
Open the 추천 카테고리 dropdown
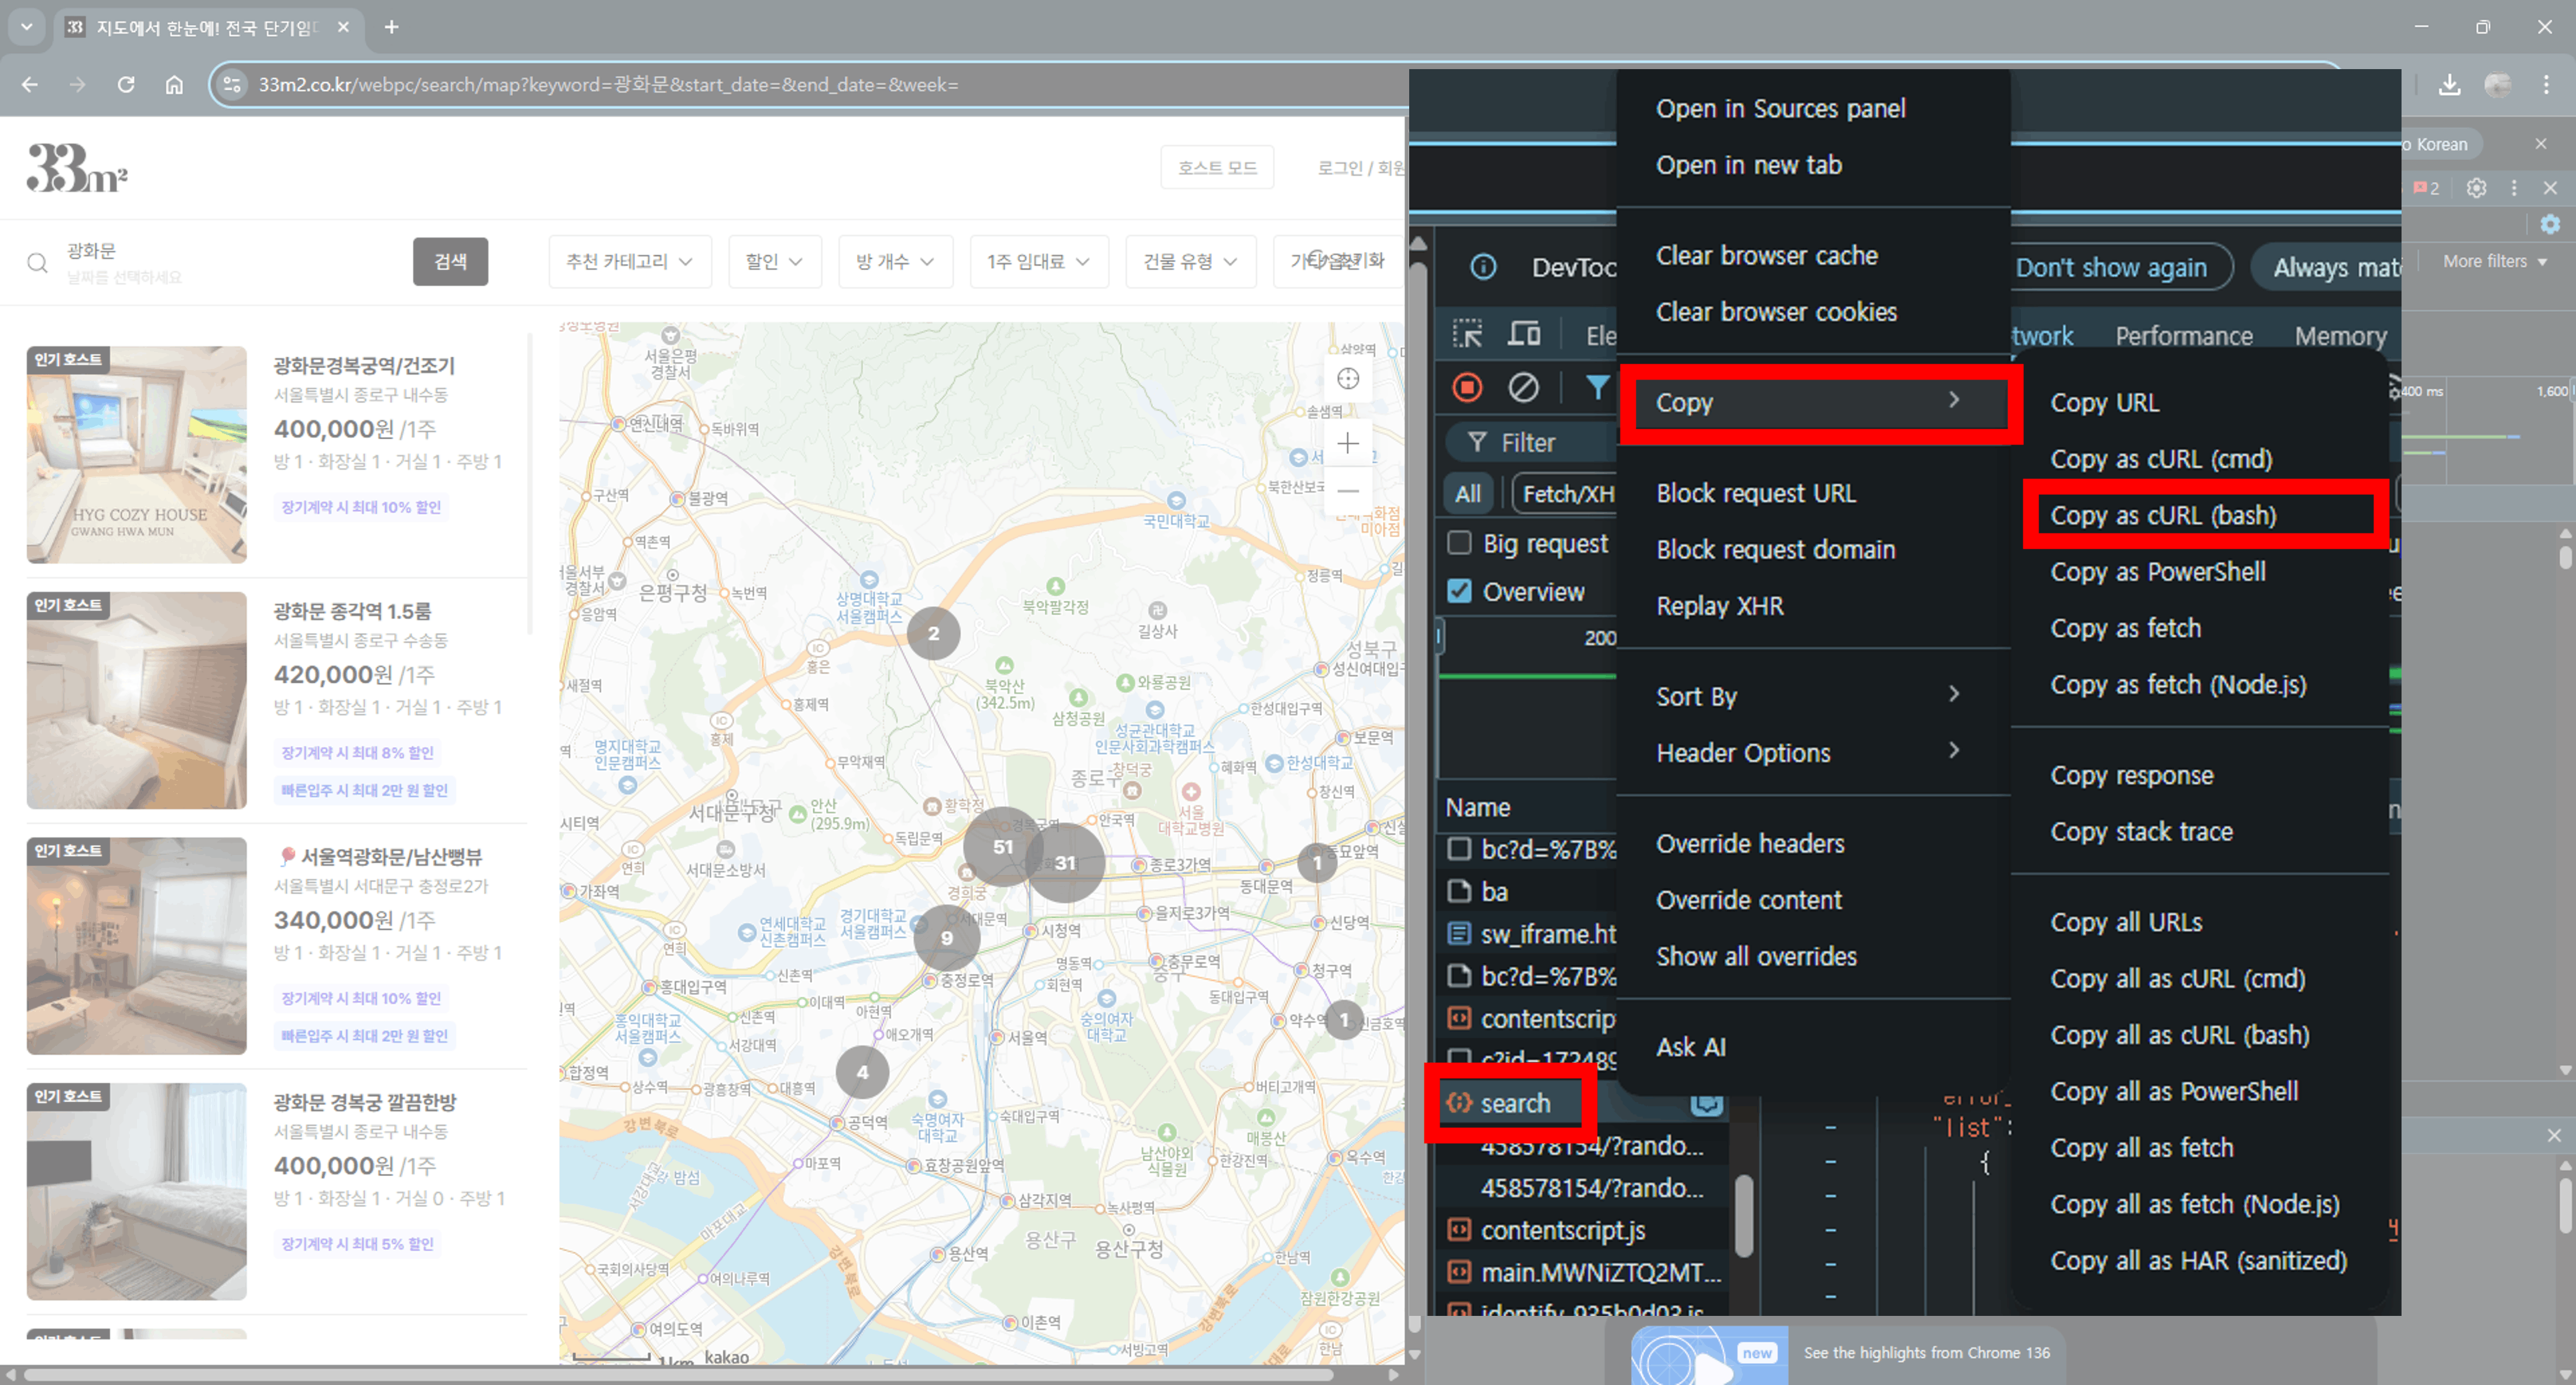pos(629,261)
